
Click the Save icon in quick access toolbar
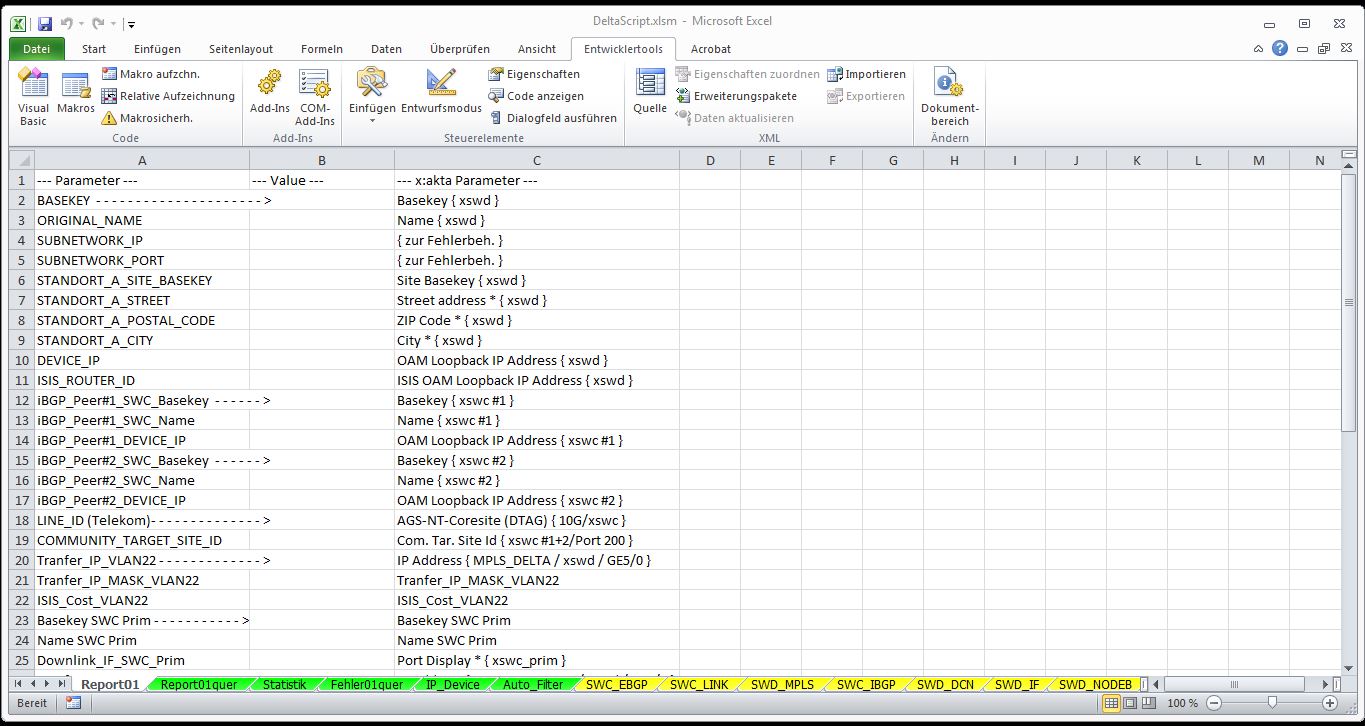pyautogui.click(x=44, y=22)
